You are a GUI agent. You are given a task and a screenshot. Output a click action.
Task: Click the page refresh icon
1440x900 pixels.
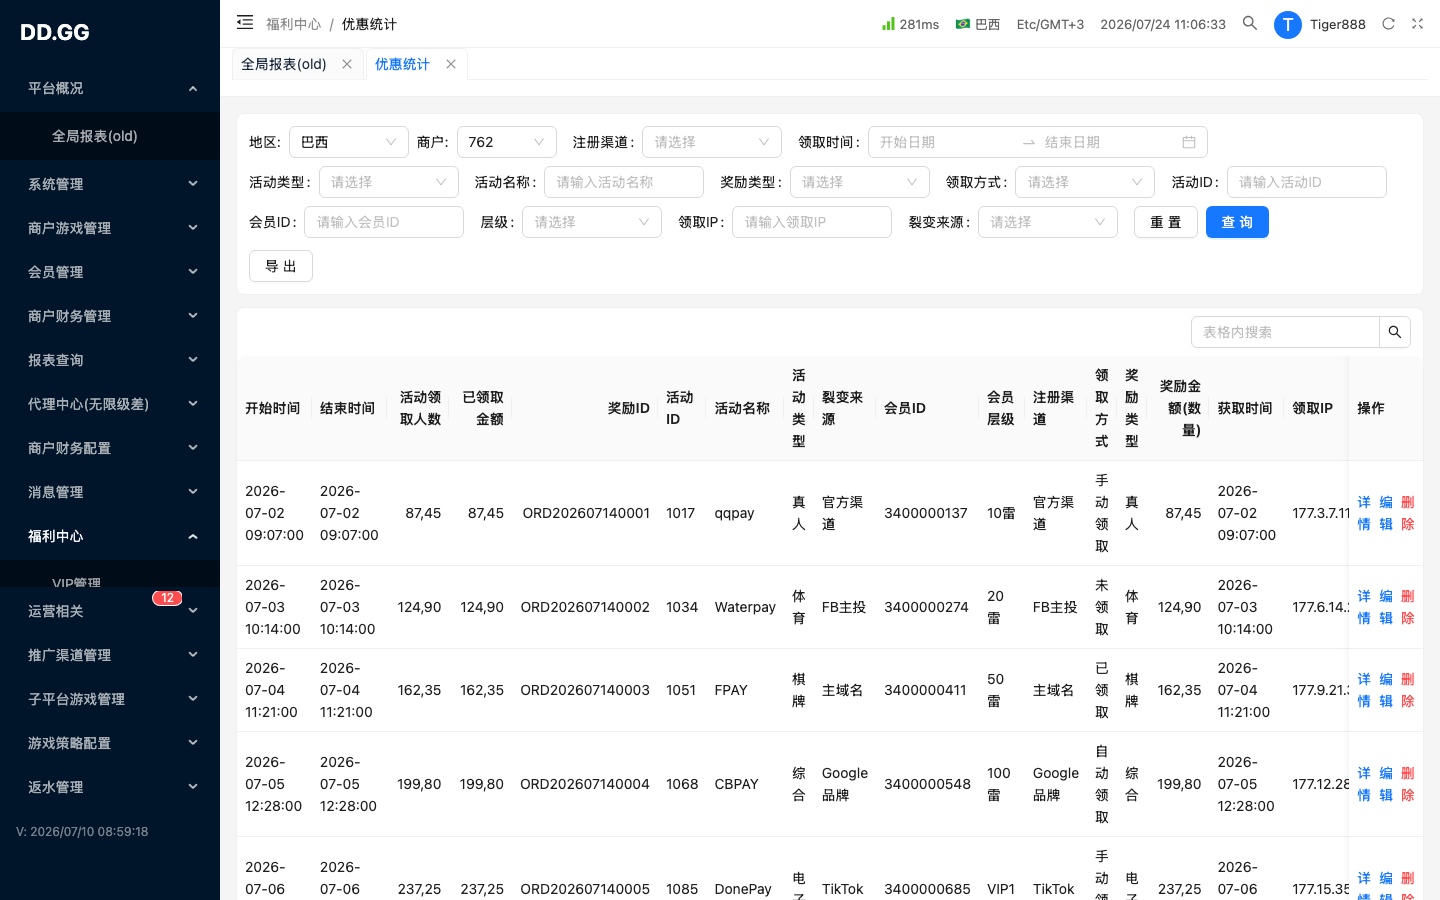[x=1388, y=24]
